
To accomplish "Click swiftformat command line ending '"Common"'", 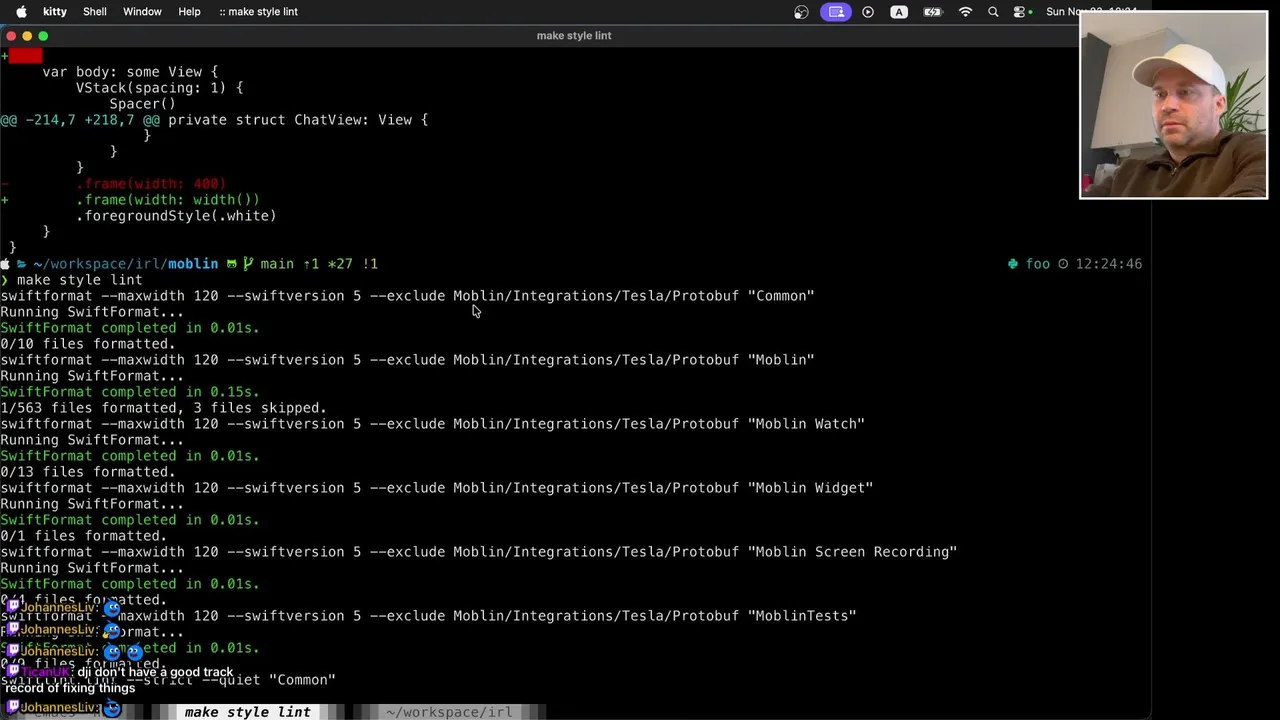I will pyautogui.click(x=407, y=296).
